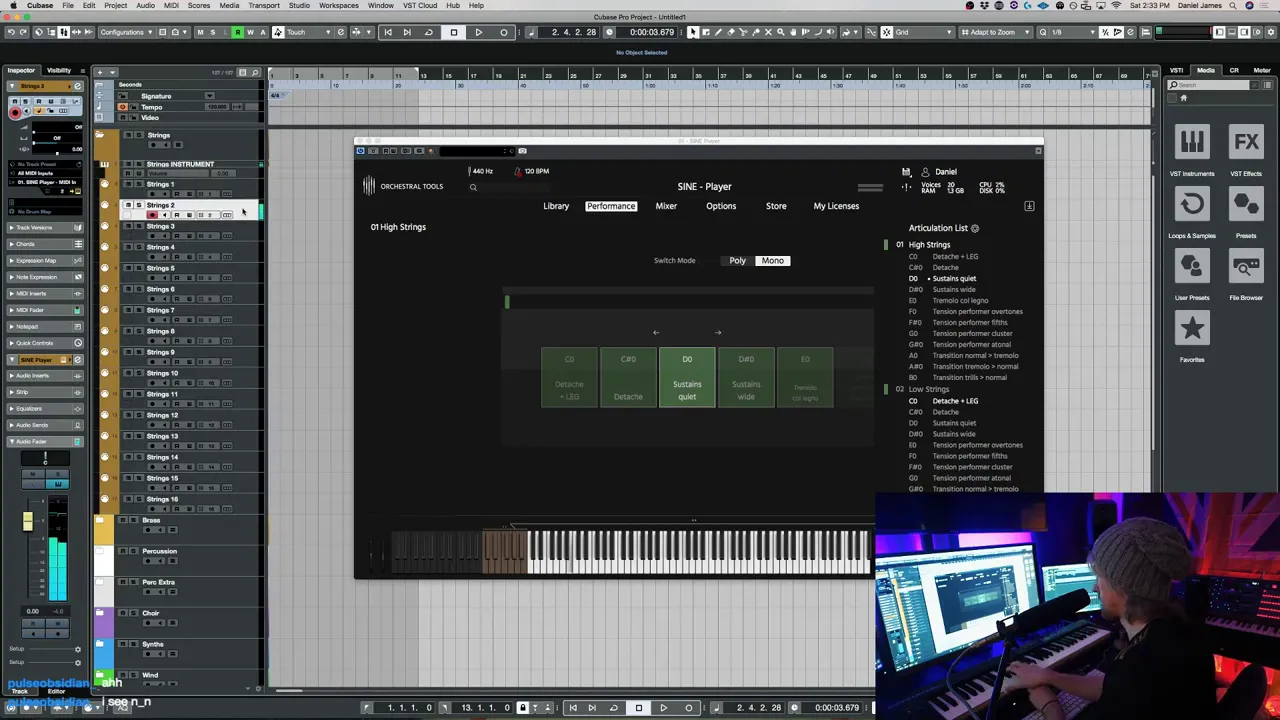Open the Presets tile in Media
The image size is (1280, 720).
pyautogui.click(x=1246, y=204)
